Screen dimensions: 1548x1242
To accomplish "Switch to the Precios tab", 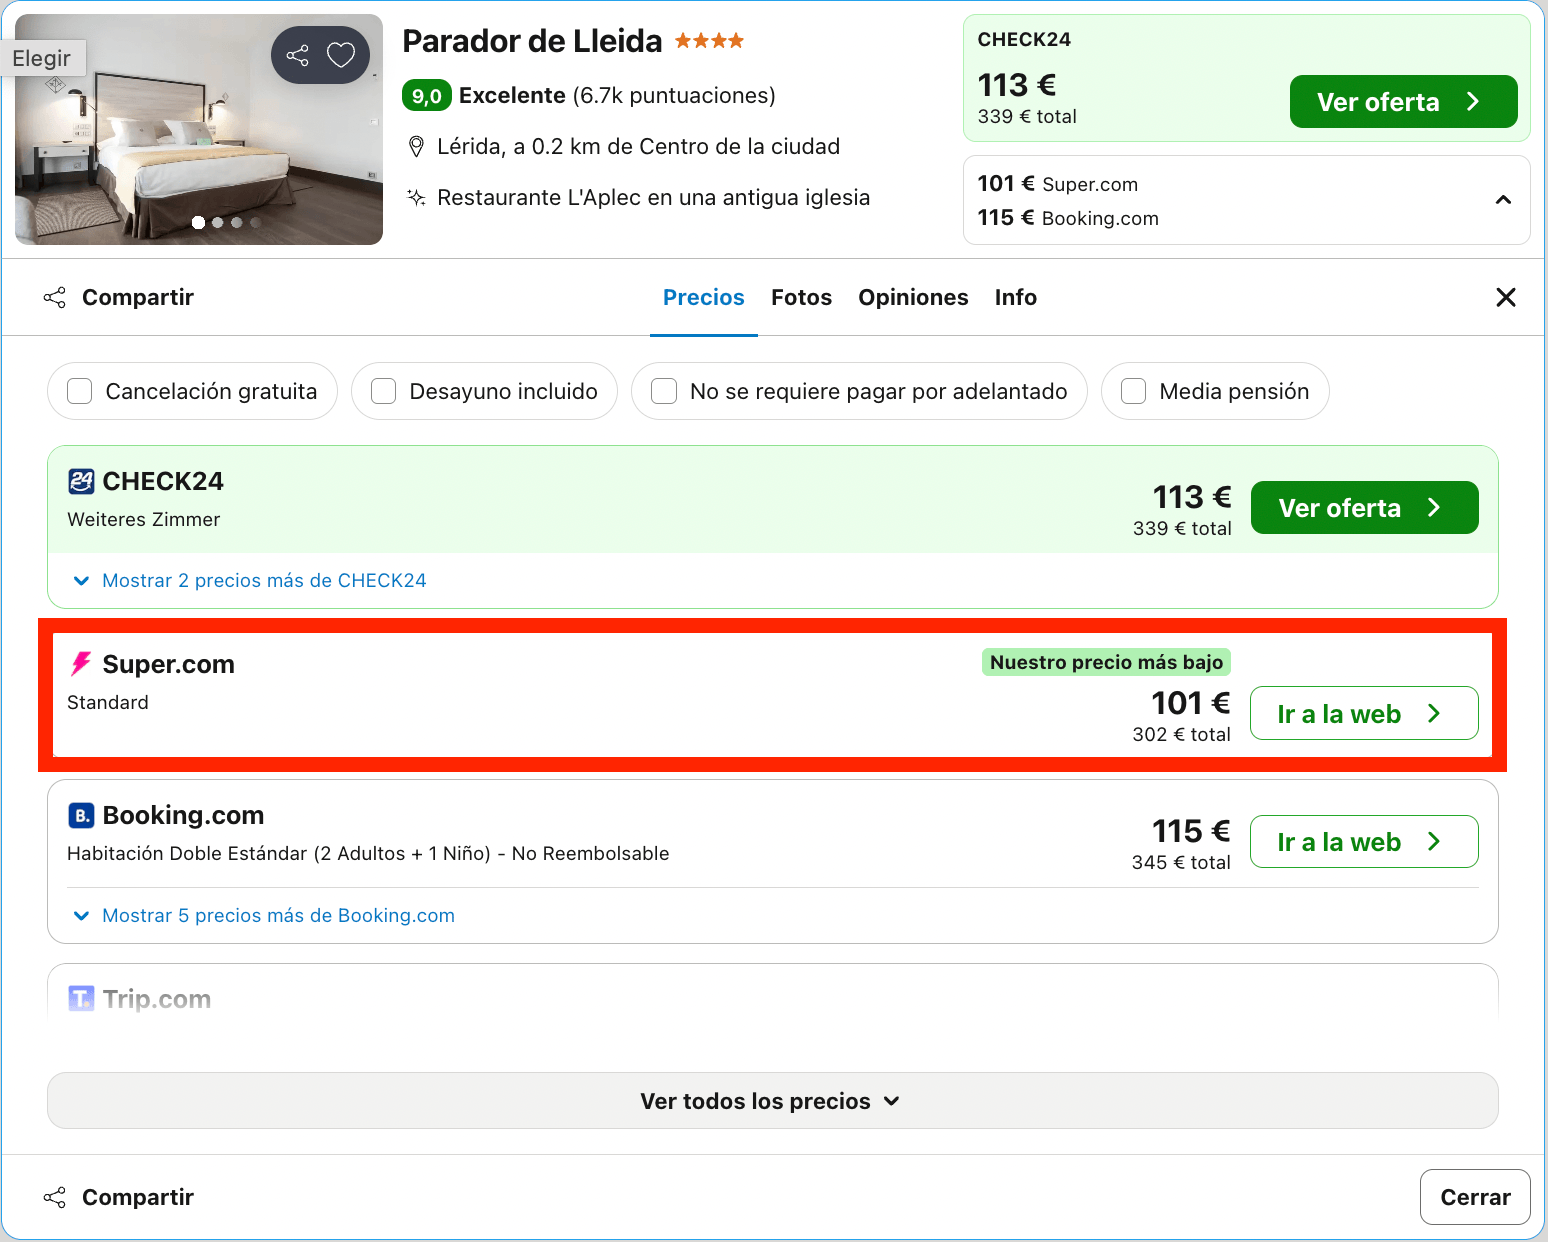I will (704, 297).
